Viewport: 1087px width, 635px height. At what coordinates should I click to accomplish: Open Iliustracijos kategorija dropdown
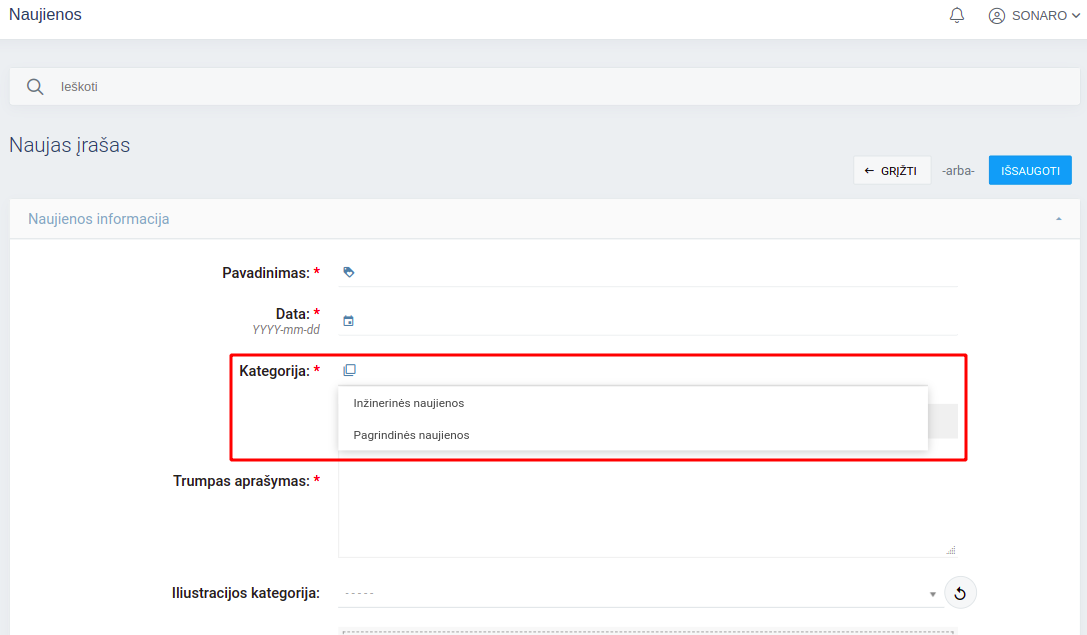pyautogui.click(x=640, y=593)
